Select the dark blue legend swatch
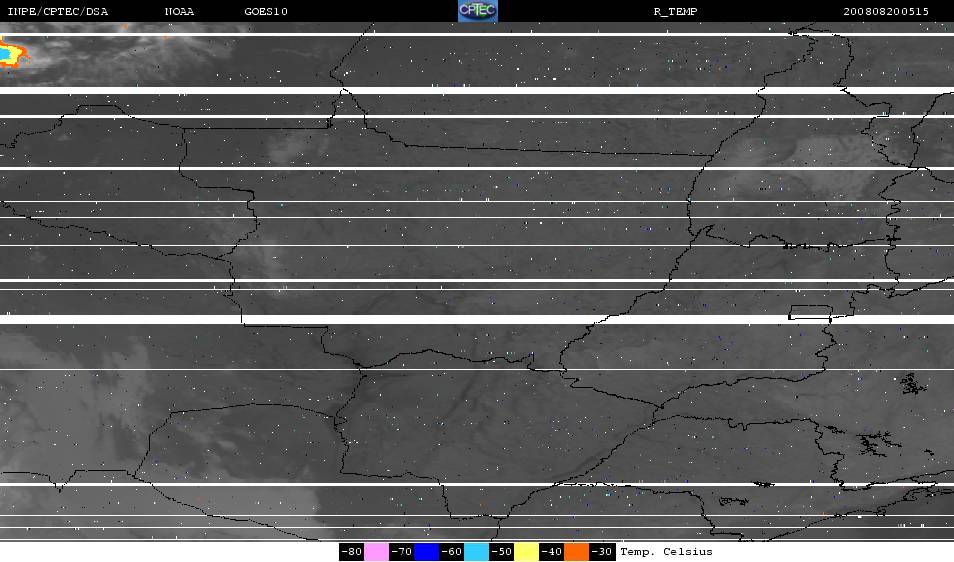Image resolution: width=954 pixels, height=562 pixels. [x=426, y=551]
